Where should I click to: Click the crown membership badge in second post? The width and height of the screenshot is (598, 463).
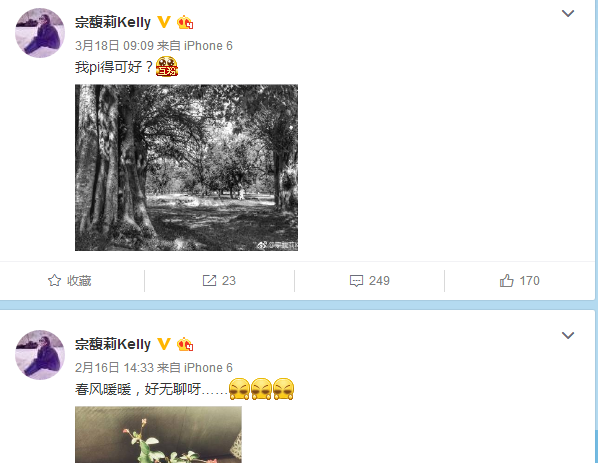point(185,344)
